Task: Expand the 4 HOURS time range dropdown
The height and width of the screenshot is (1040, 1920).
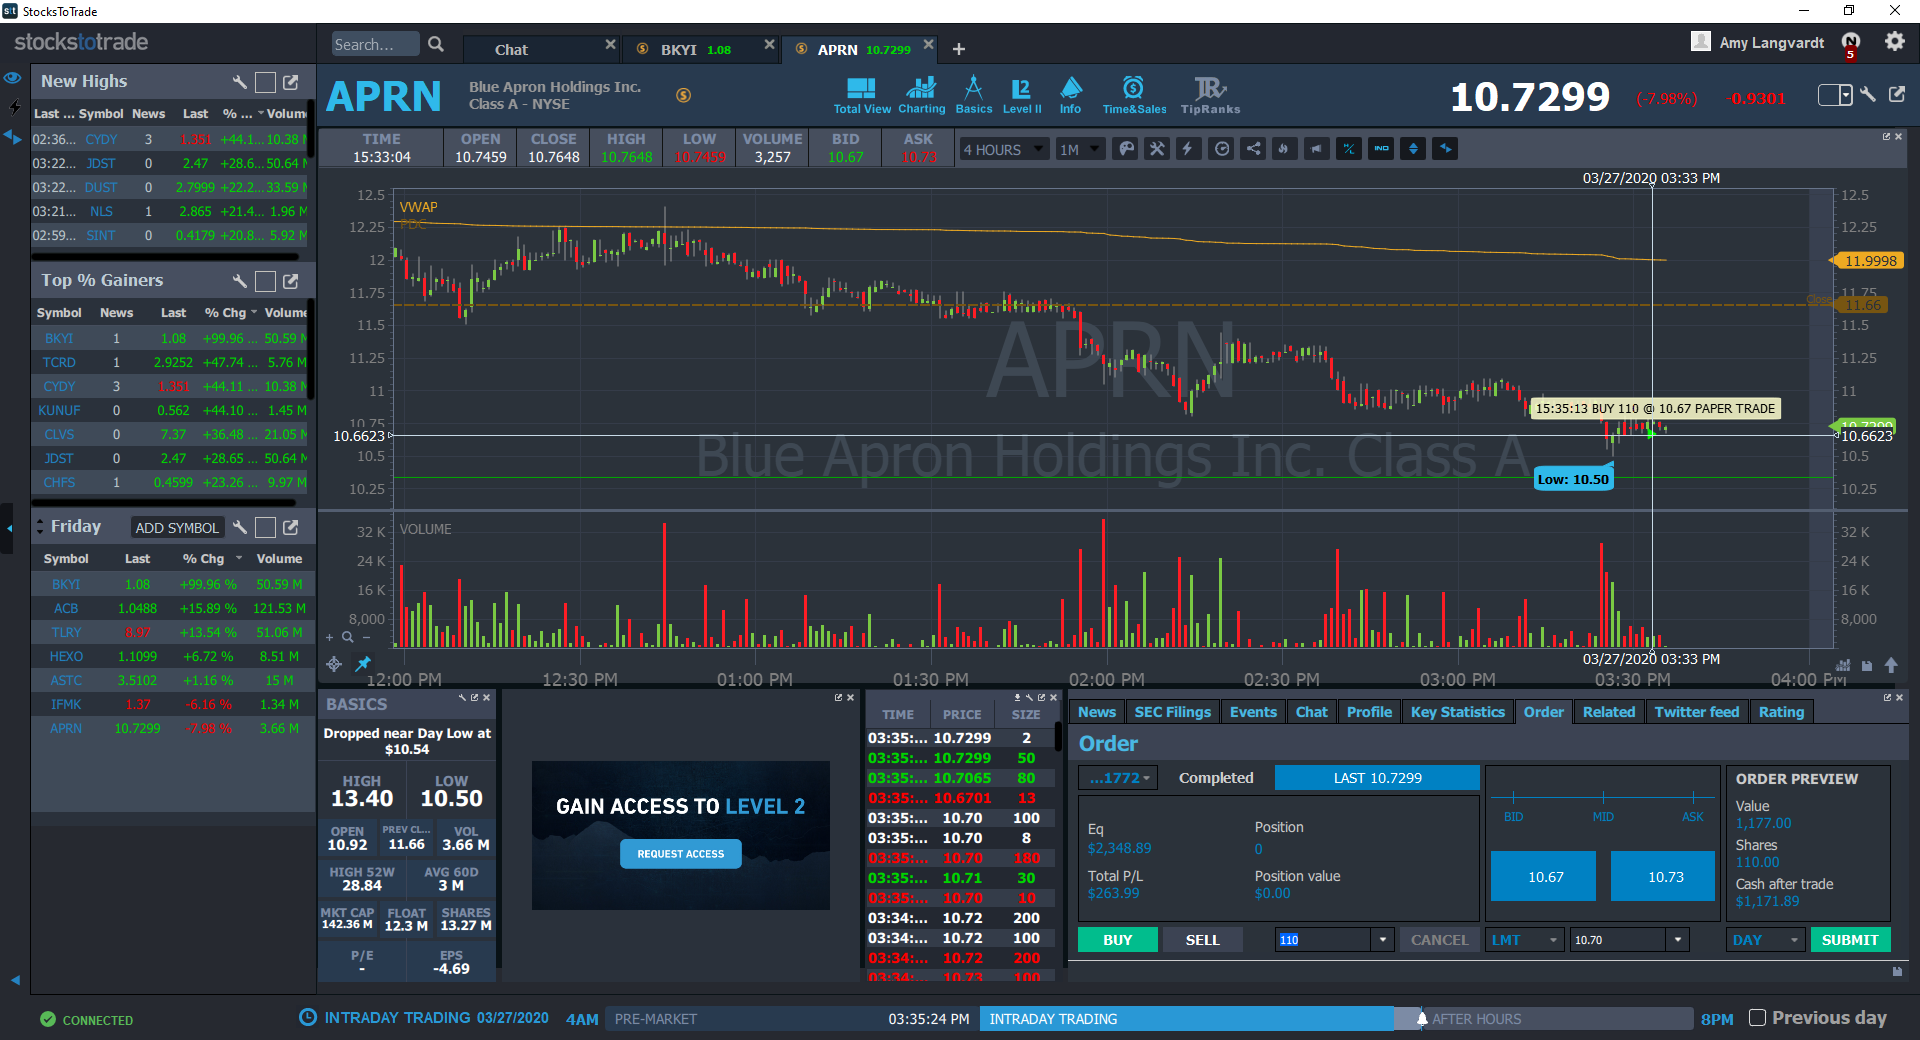Action: pyautogui.click(x=1003, y=149)
